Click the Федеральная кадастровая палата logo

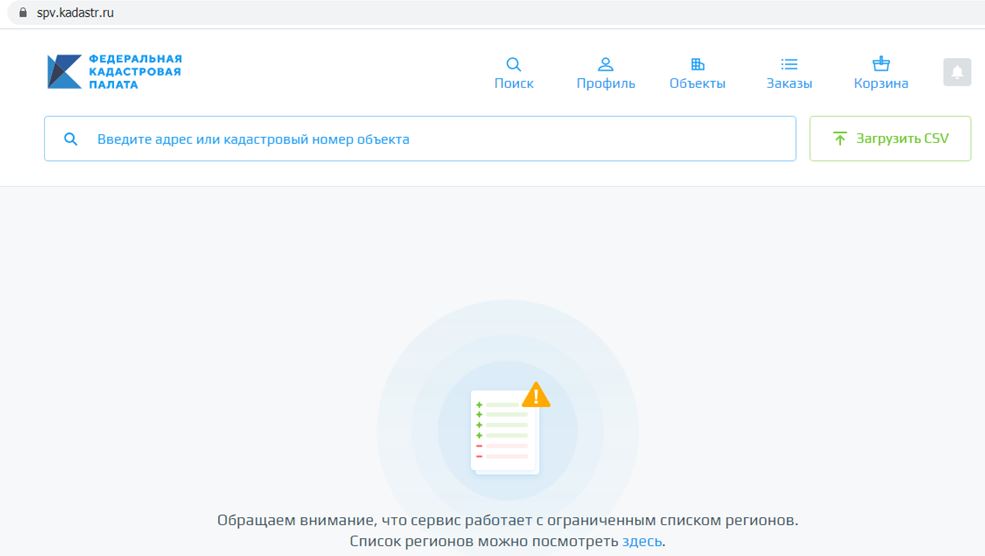[x=114, y=72]
